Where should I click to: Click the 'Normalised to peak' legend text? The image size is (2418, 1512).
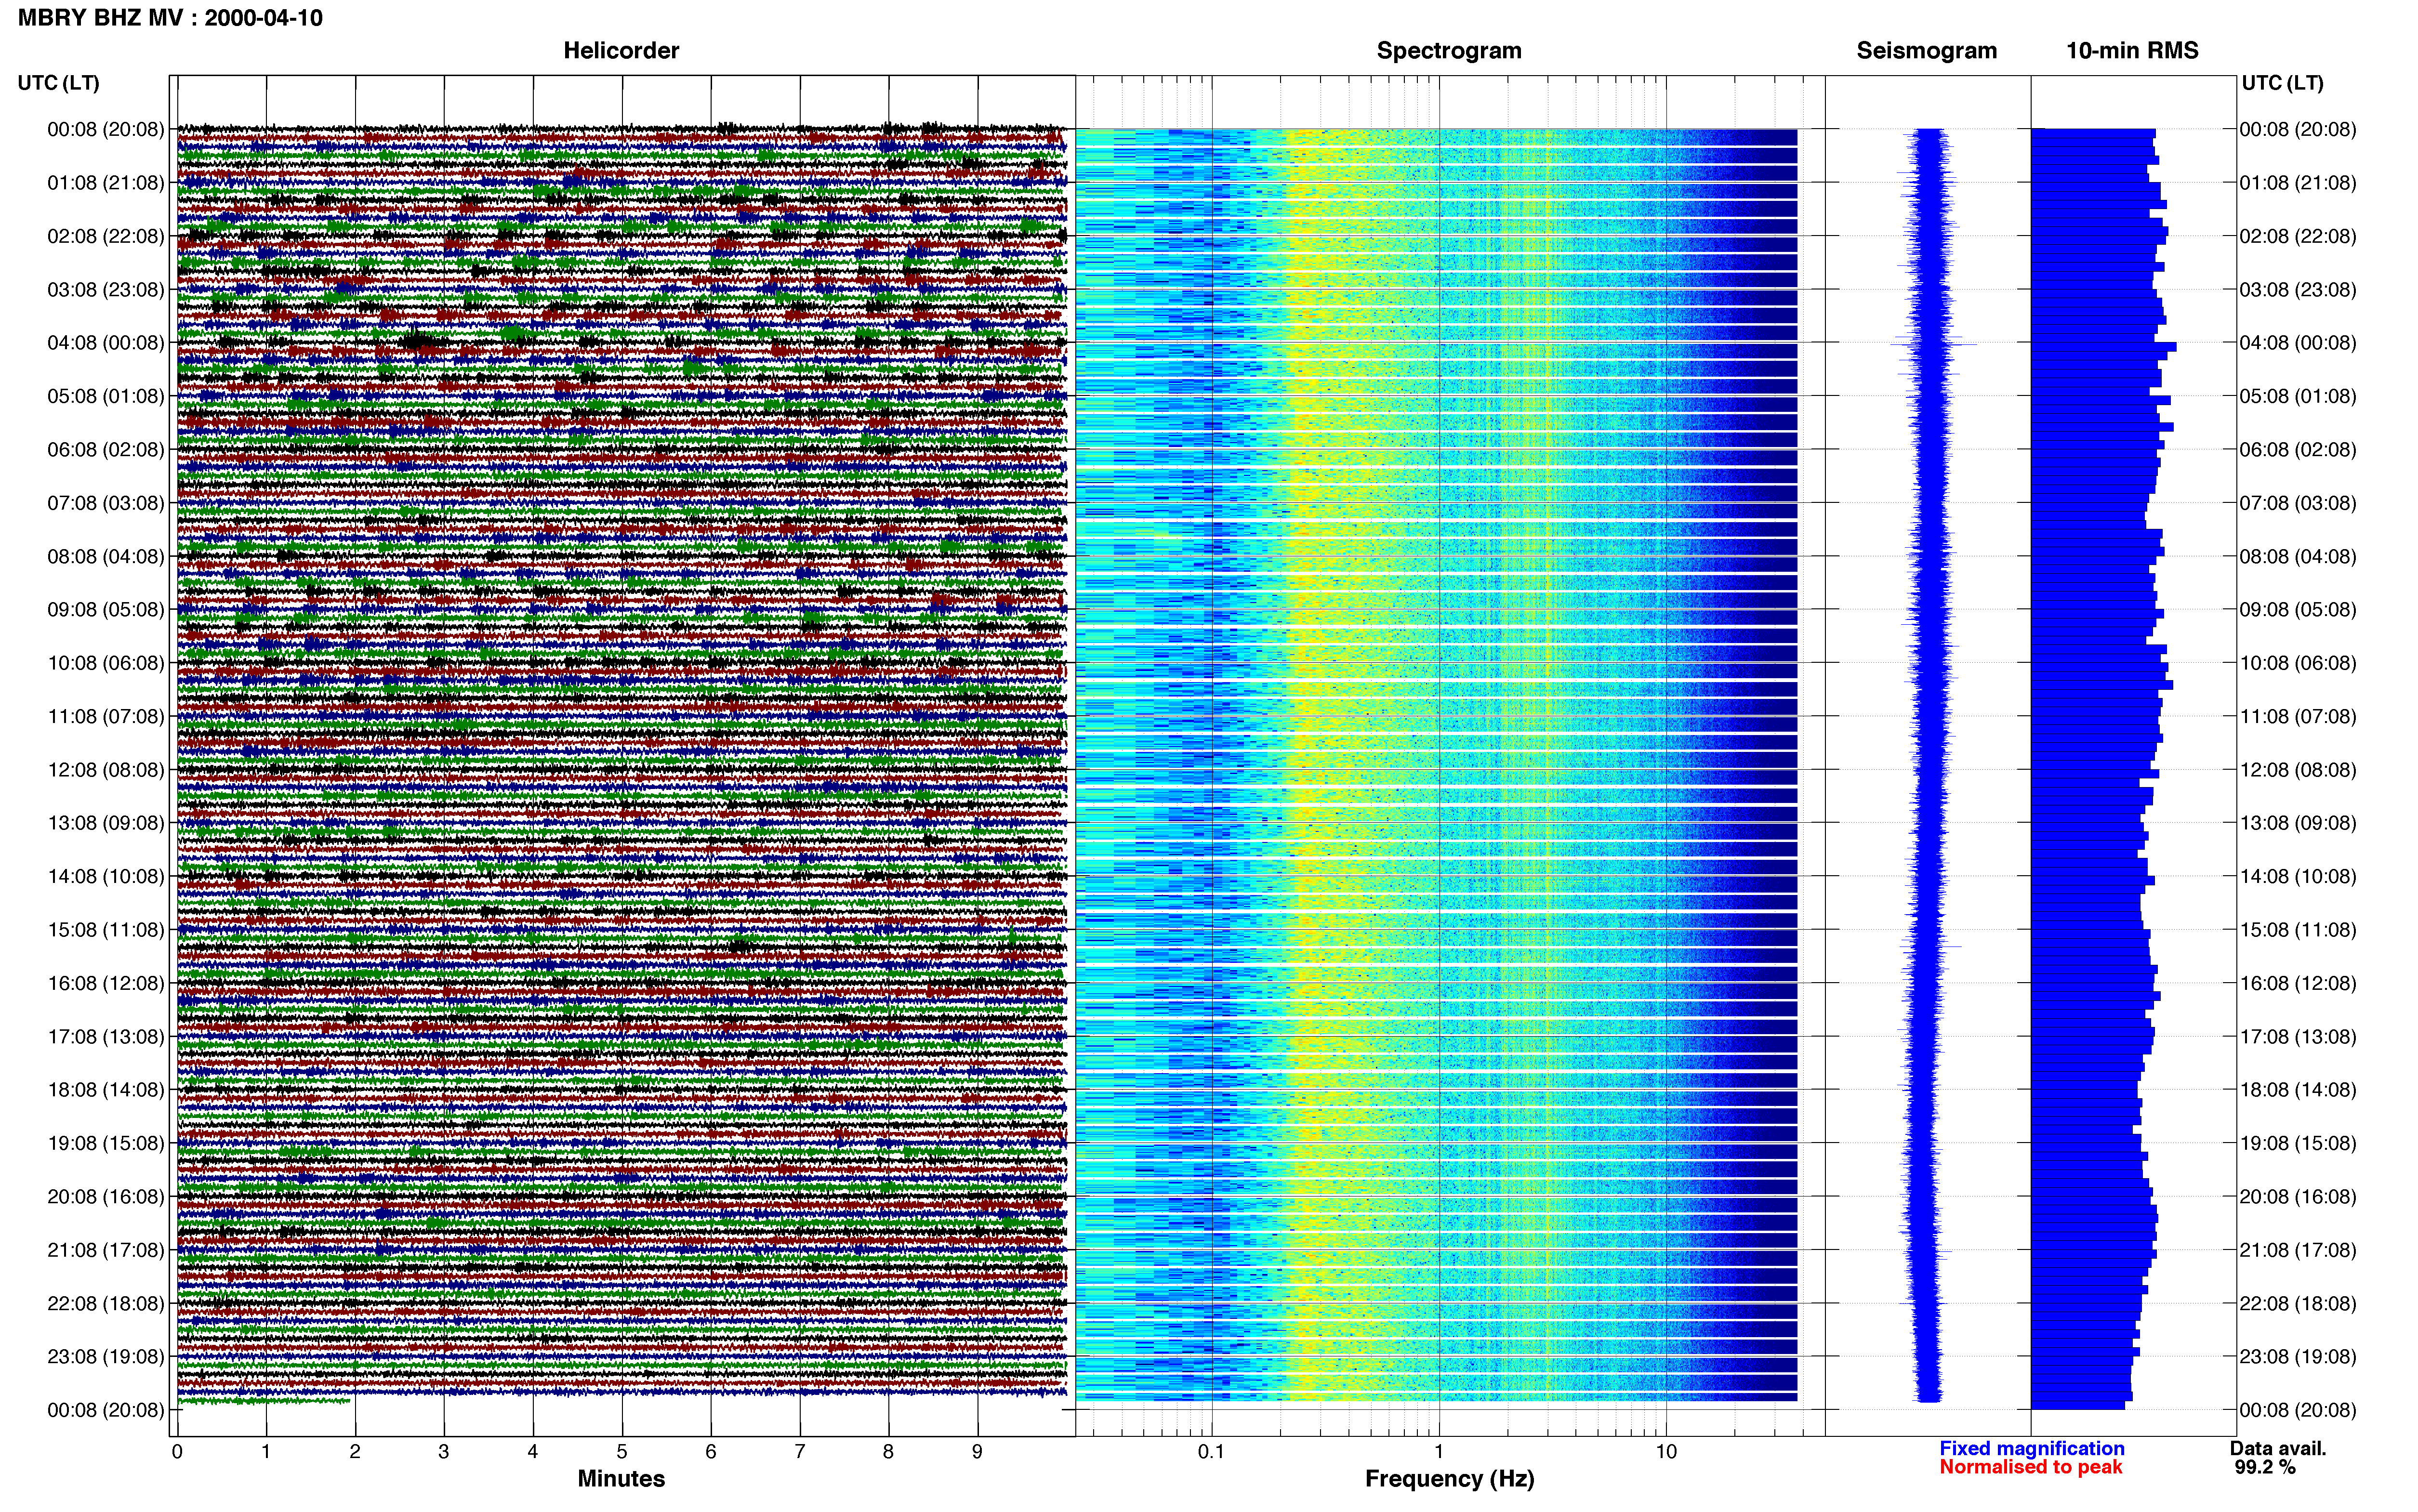point(2030,1467)
